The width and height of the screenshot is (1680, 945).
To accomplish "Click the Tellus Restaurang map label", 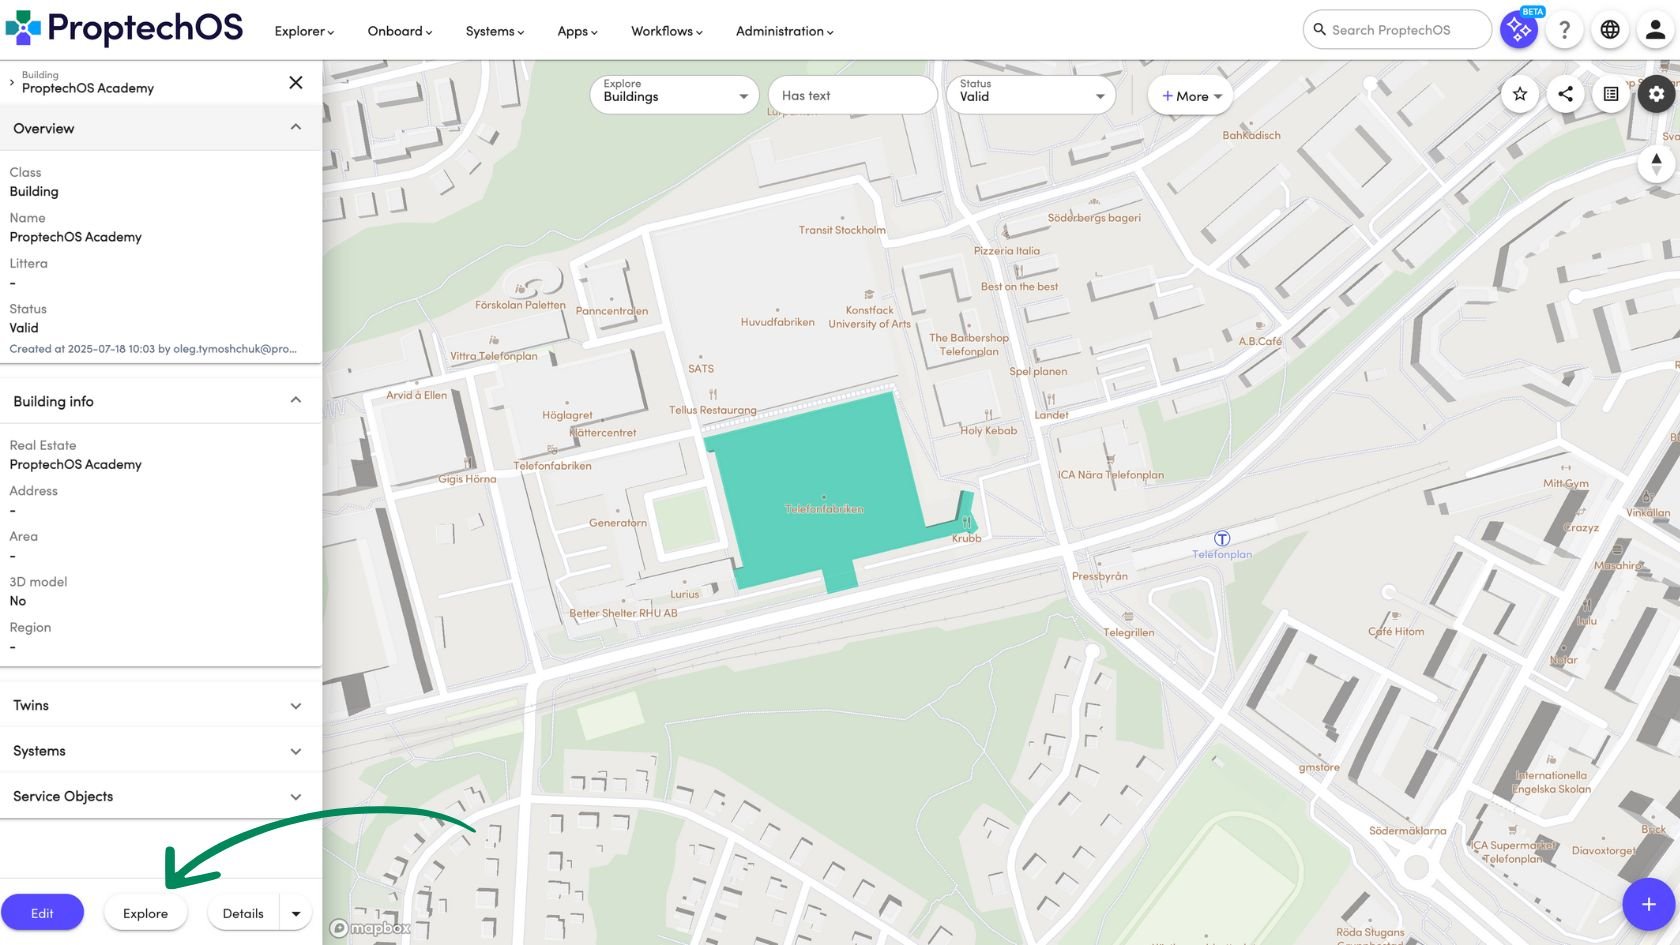I will (713, 410).
